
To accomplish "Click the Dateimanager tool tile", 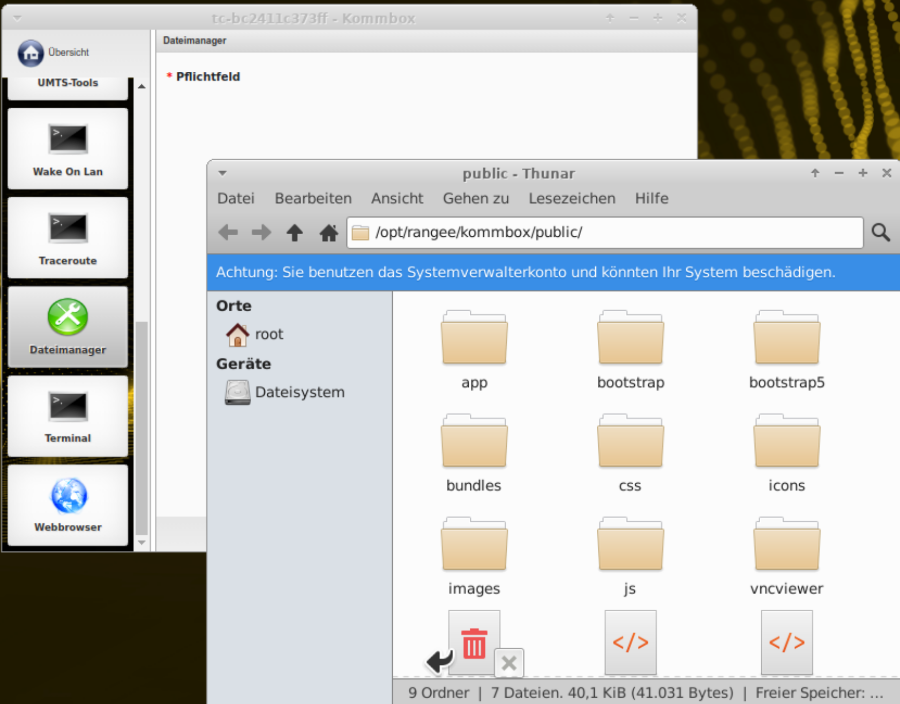I will pos(68,327).
